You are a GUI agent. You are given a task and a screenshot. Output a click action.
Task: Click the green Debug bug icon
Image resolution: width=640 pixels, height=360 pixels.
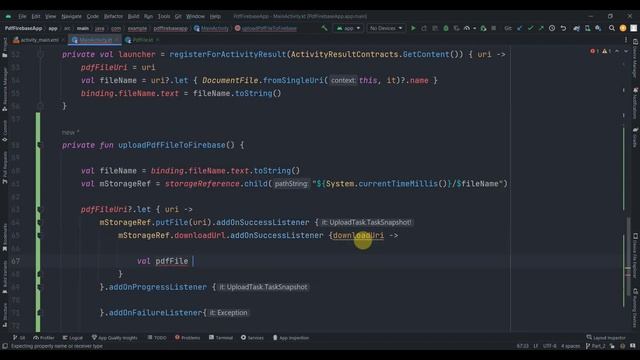[446, 28]
